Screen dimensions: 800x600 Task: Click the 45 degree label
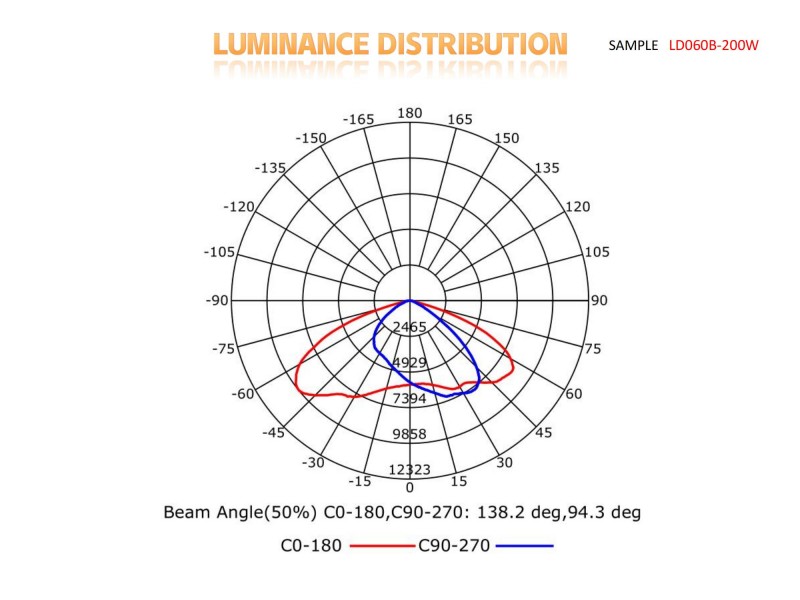[543, 433]
